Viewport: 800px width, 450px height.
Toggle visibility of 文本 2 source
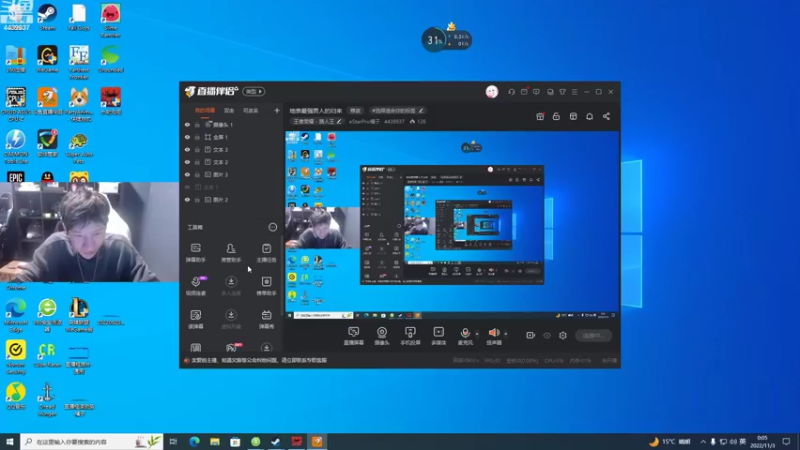[187, 162]
